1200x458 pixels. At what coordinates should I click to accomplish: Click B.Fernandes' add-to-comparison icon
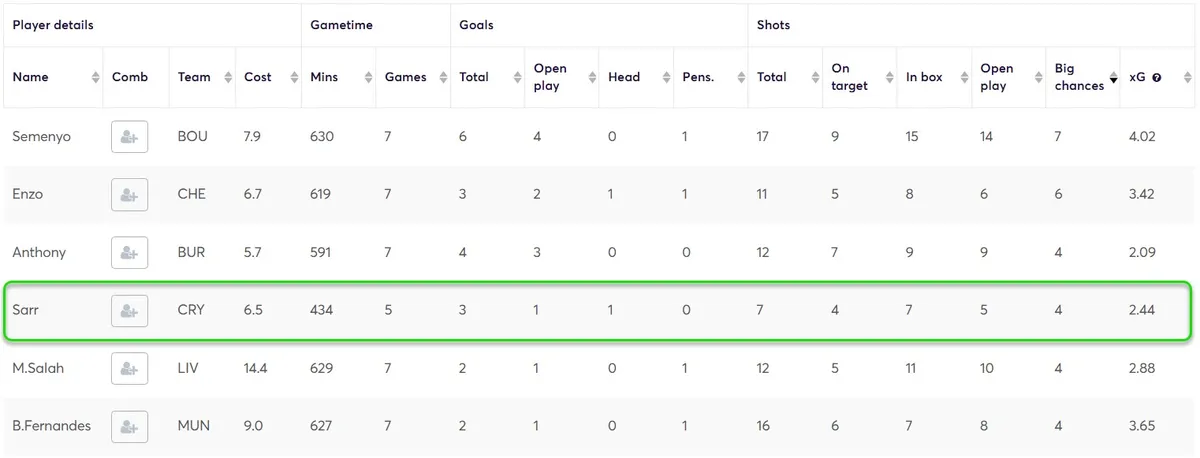[x=129, y=426]
